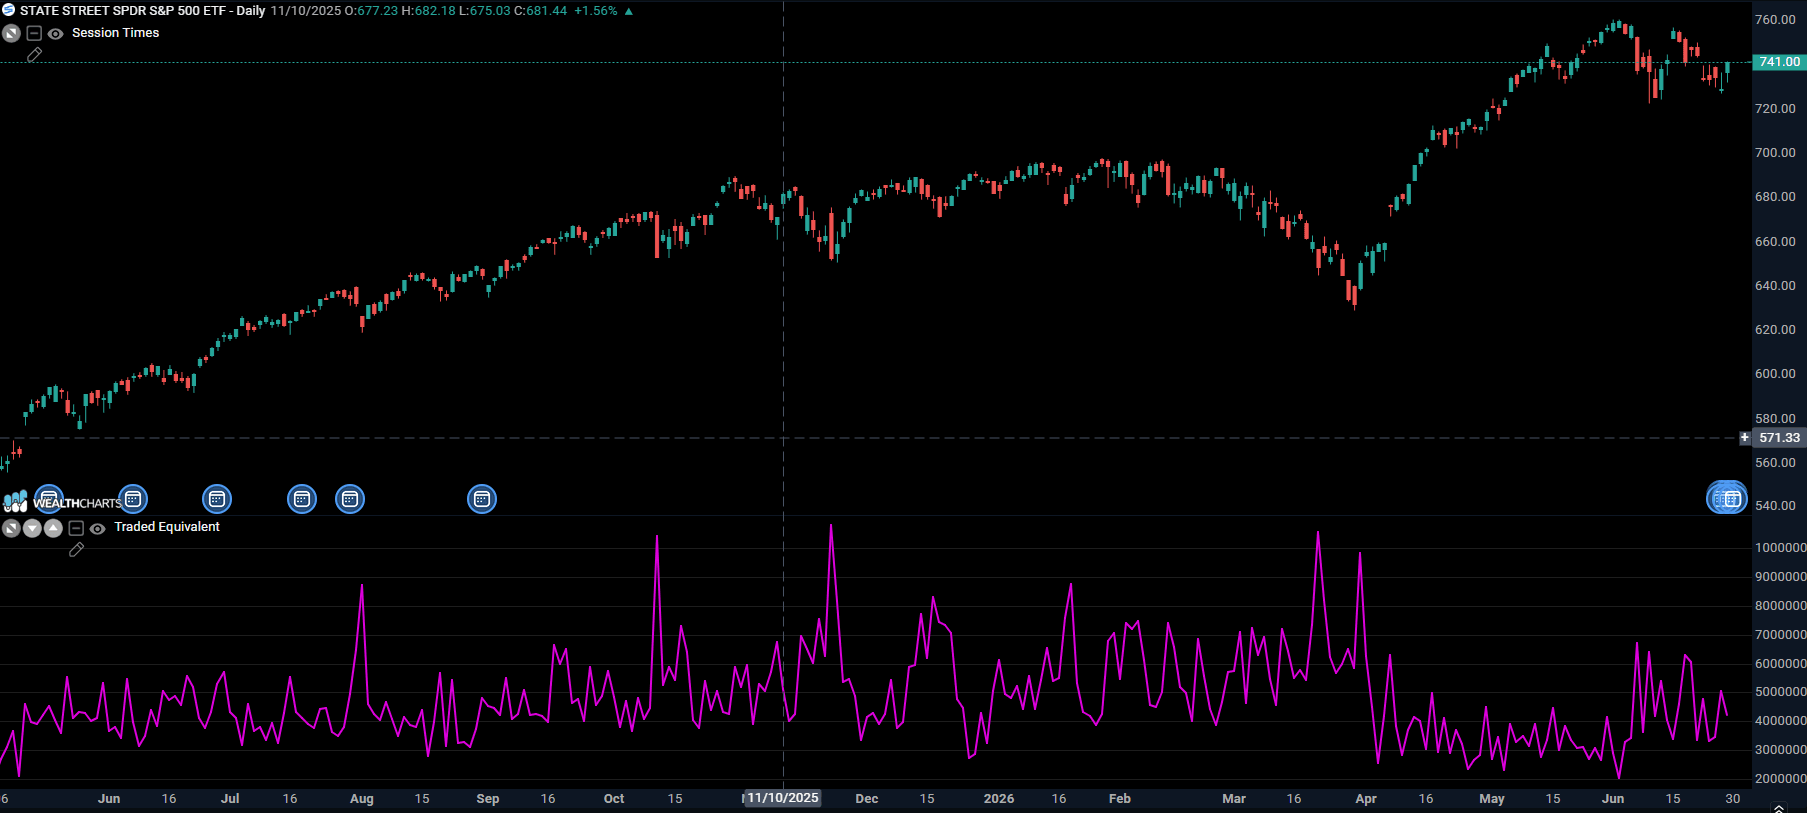The width and height of the screenshot is (1807, 813).
Task: Open the Traded Equivalent diagonal-arrow resize icon
Action: [x=11, y=528]
